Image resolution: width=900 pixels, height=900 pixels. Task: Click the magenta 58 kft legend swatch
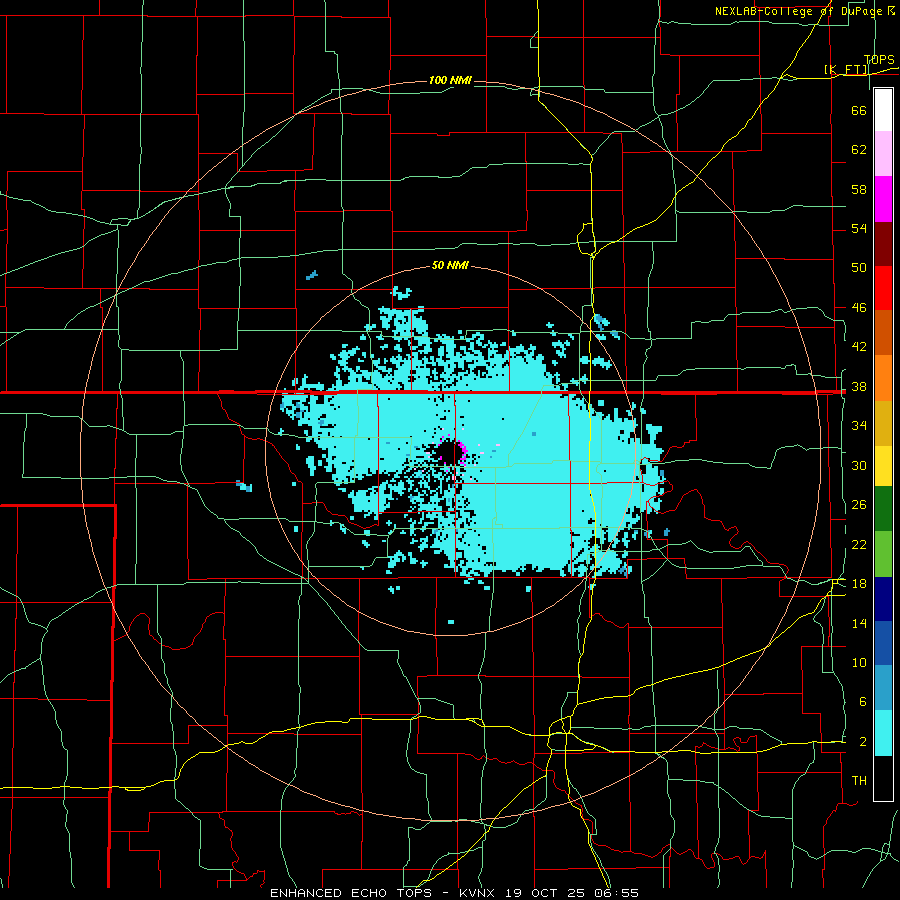click(x=883, y=199)
